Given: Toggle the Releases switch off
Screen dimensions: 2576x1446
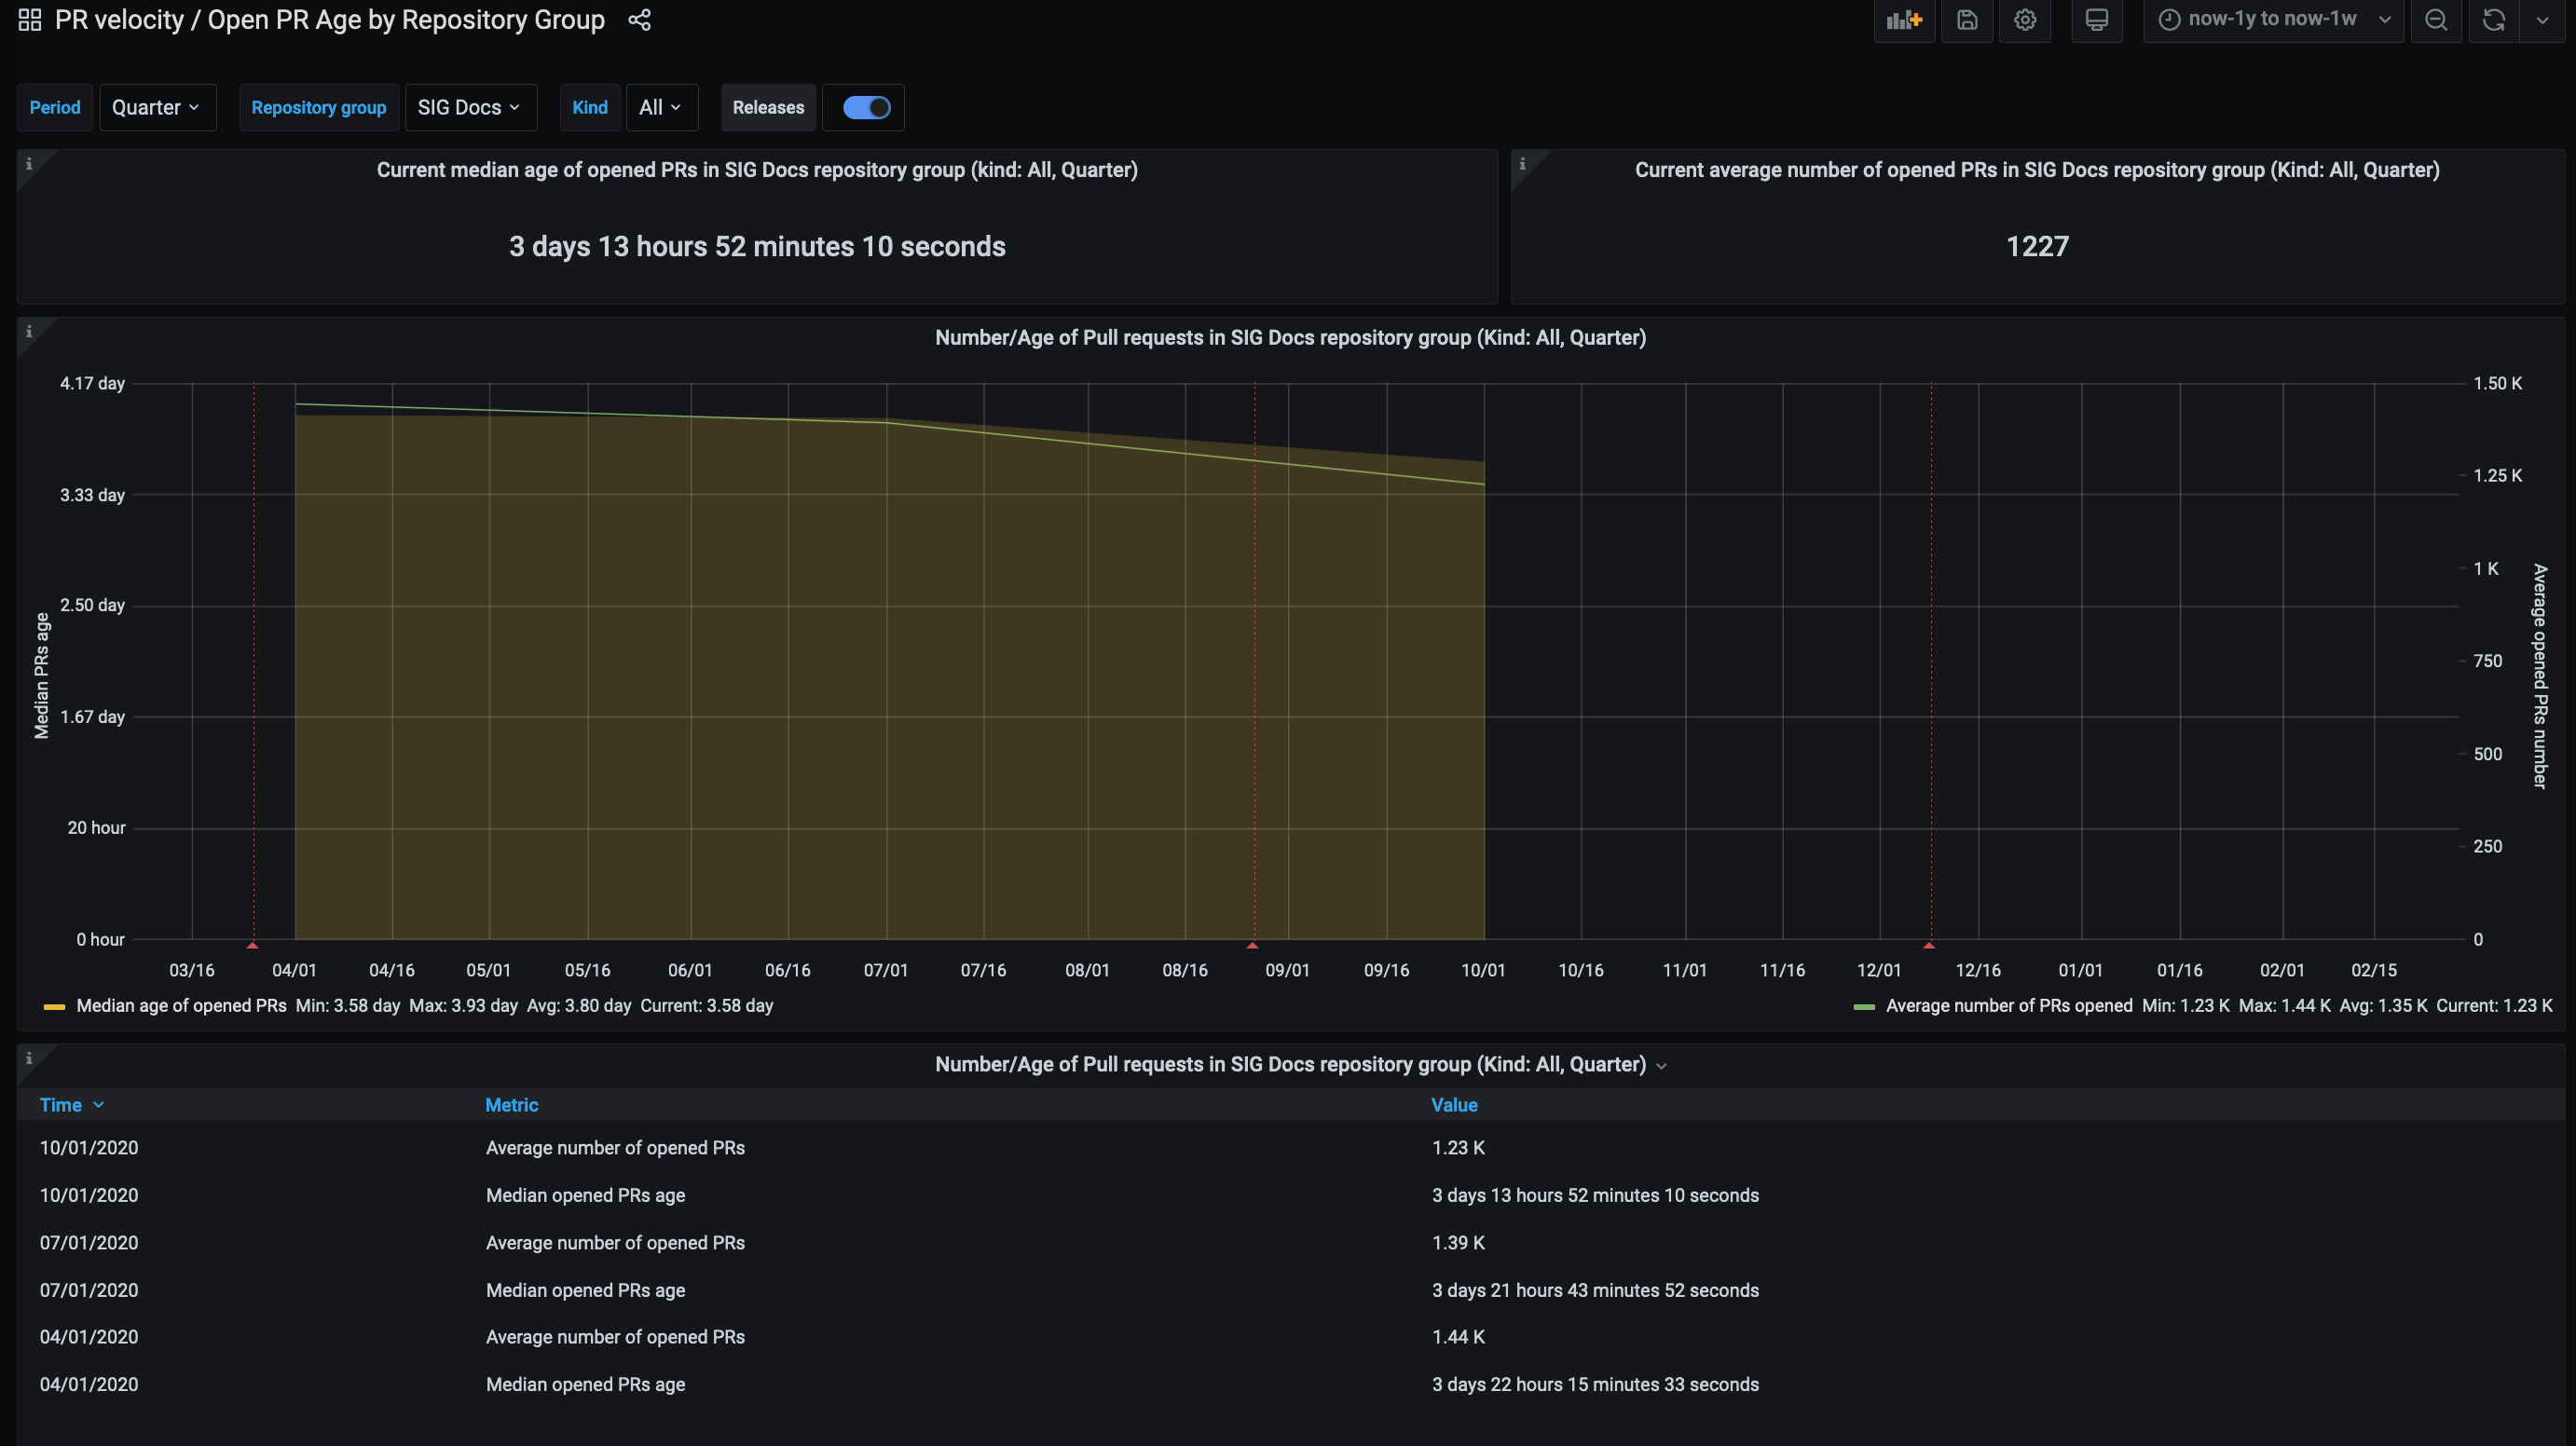Looking at the screenshot, I should pos(866,108).
